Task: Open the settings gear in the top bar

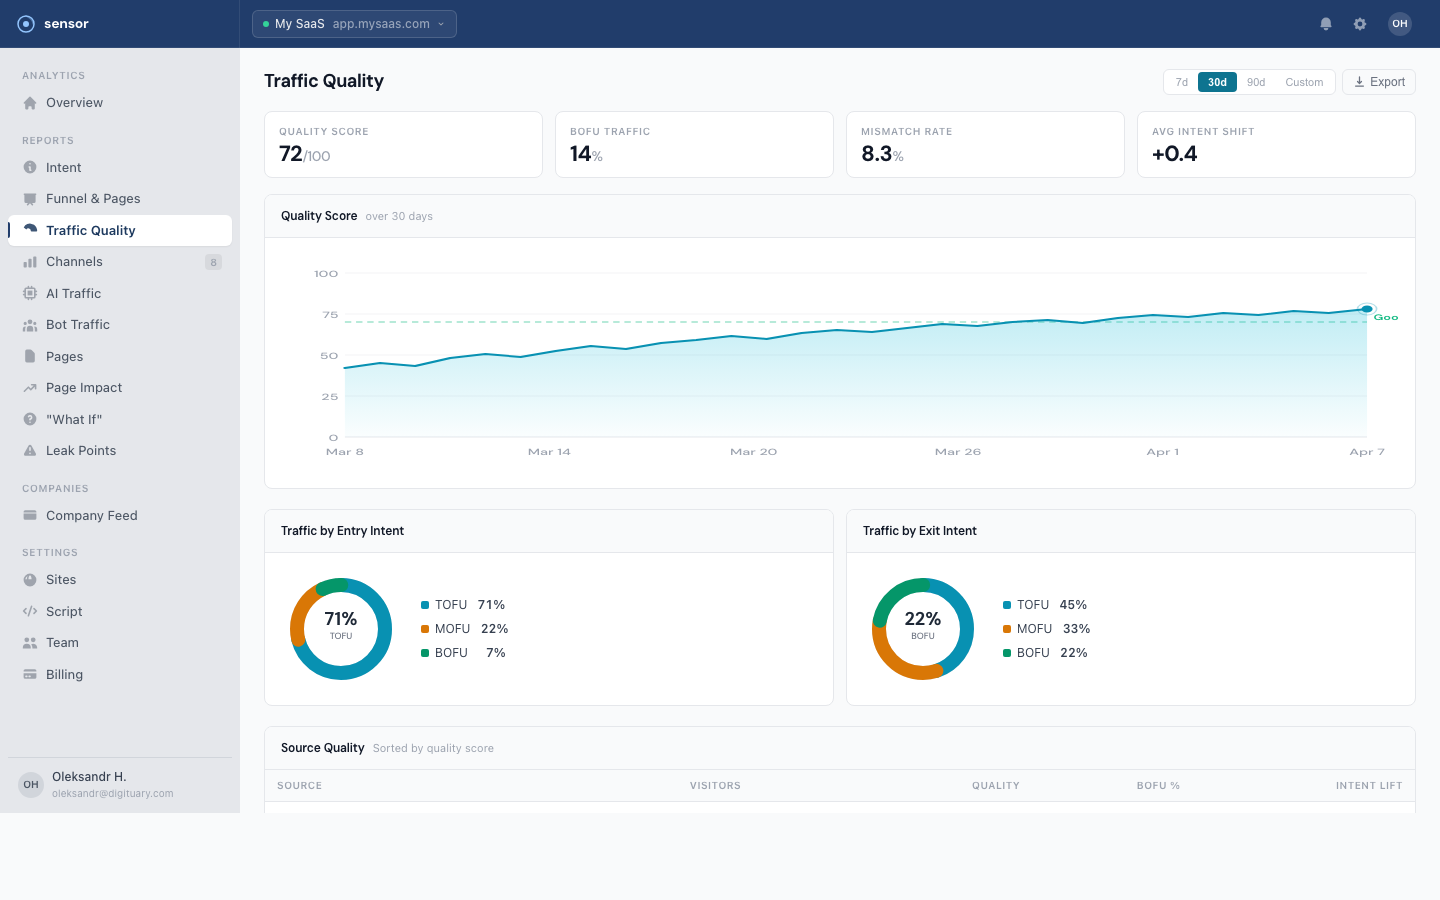Action: 1360,23
